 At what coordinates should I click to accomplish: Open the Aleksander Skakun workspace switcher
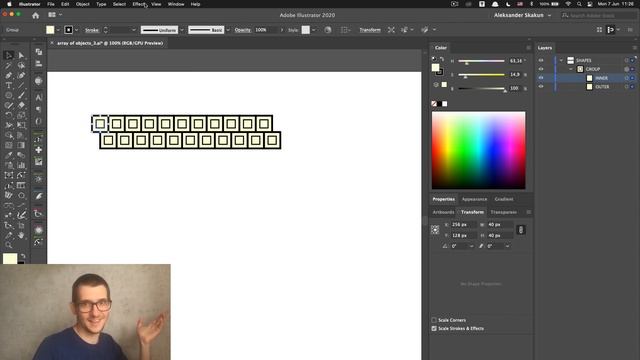[522, 15]
